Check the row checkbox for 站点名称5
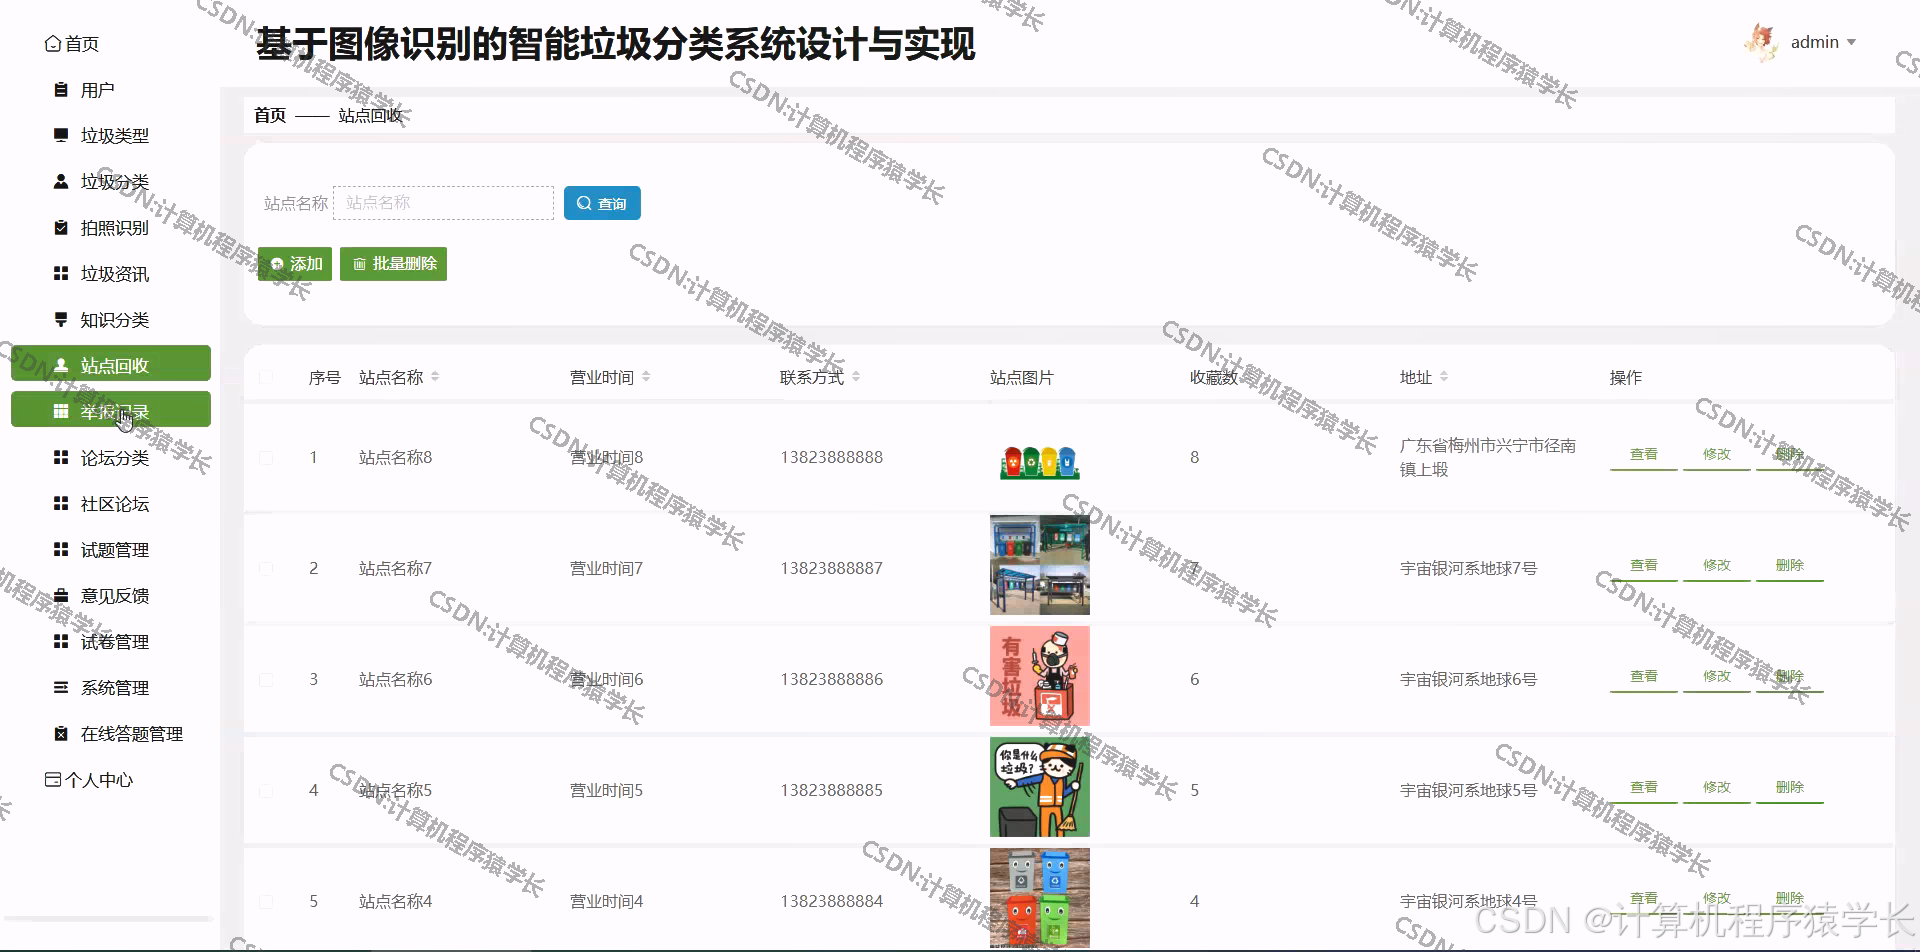1920x952 pixels. point(266,790)
